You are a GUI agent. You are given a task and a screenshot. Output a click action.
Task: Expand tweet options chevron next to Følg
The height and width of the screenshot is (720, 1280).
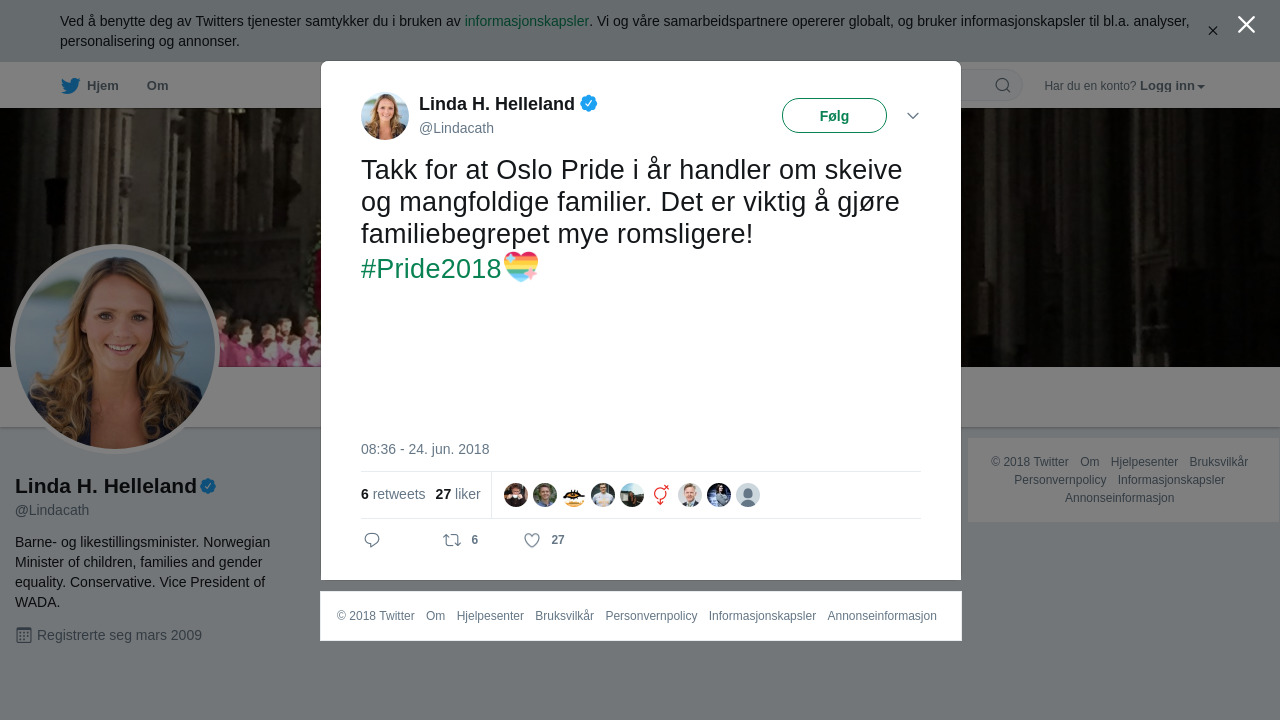tap(913, 116)
